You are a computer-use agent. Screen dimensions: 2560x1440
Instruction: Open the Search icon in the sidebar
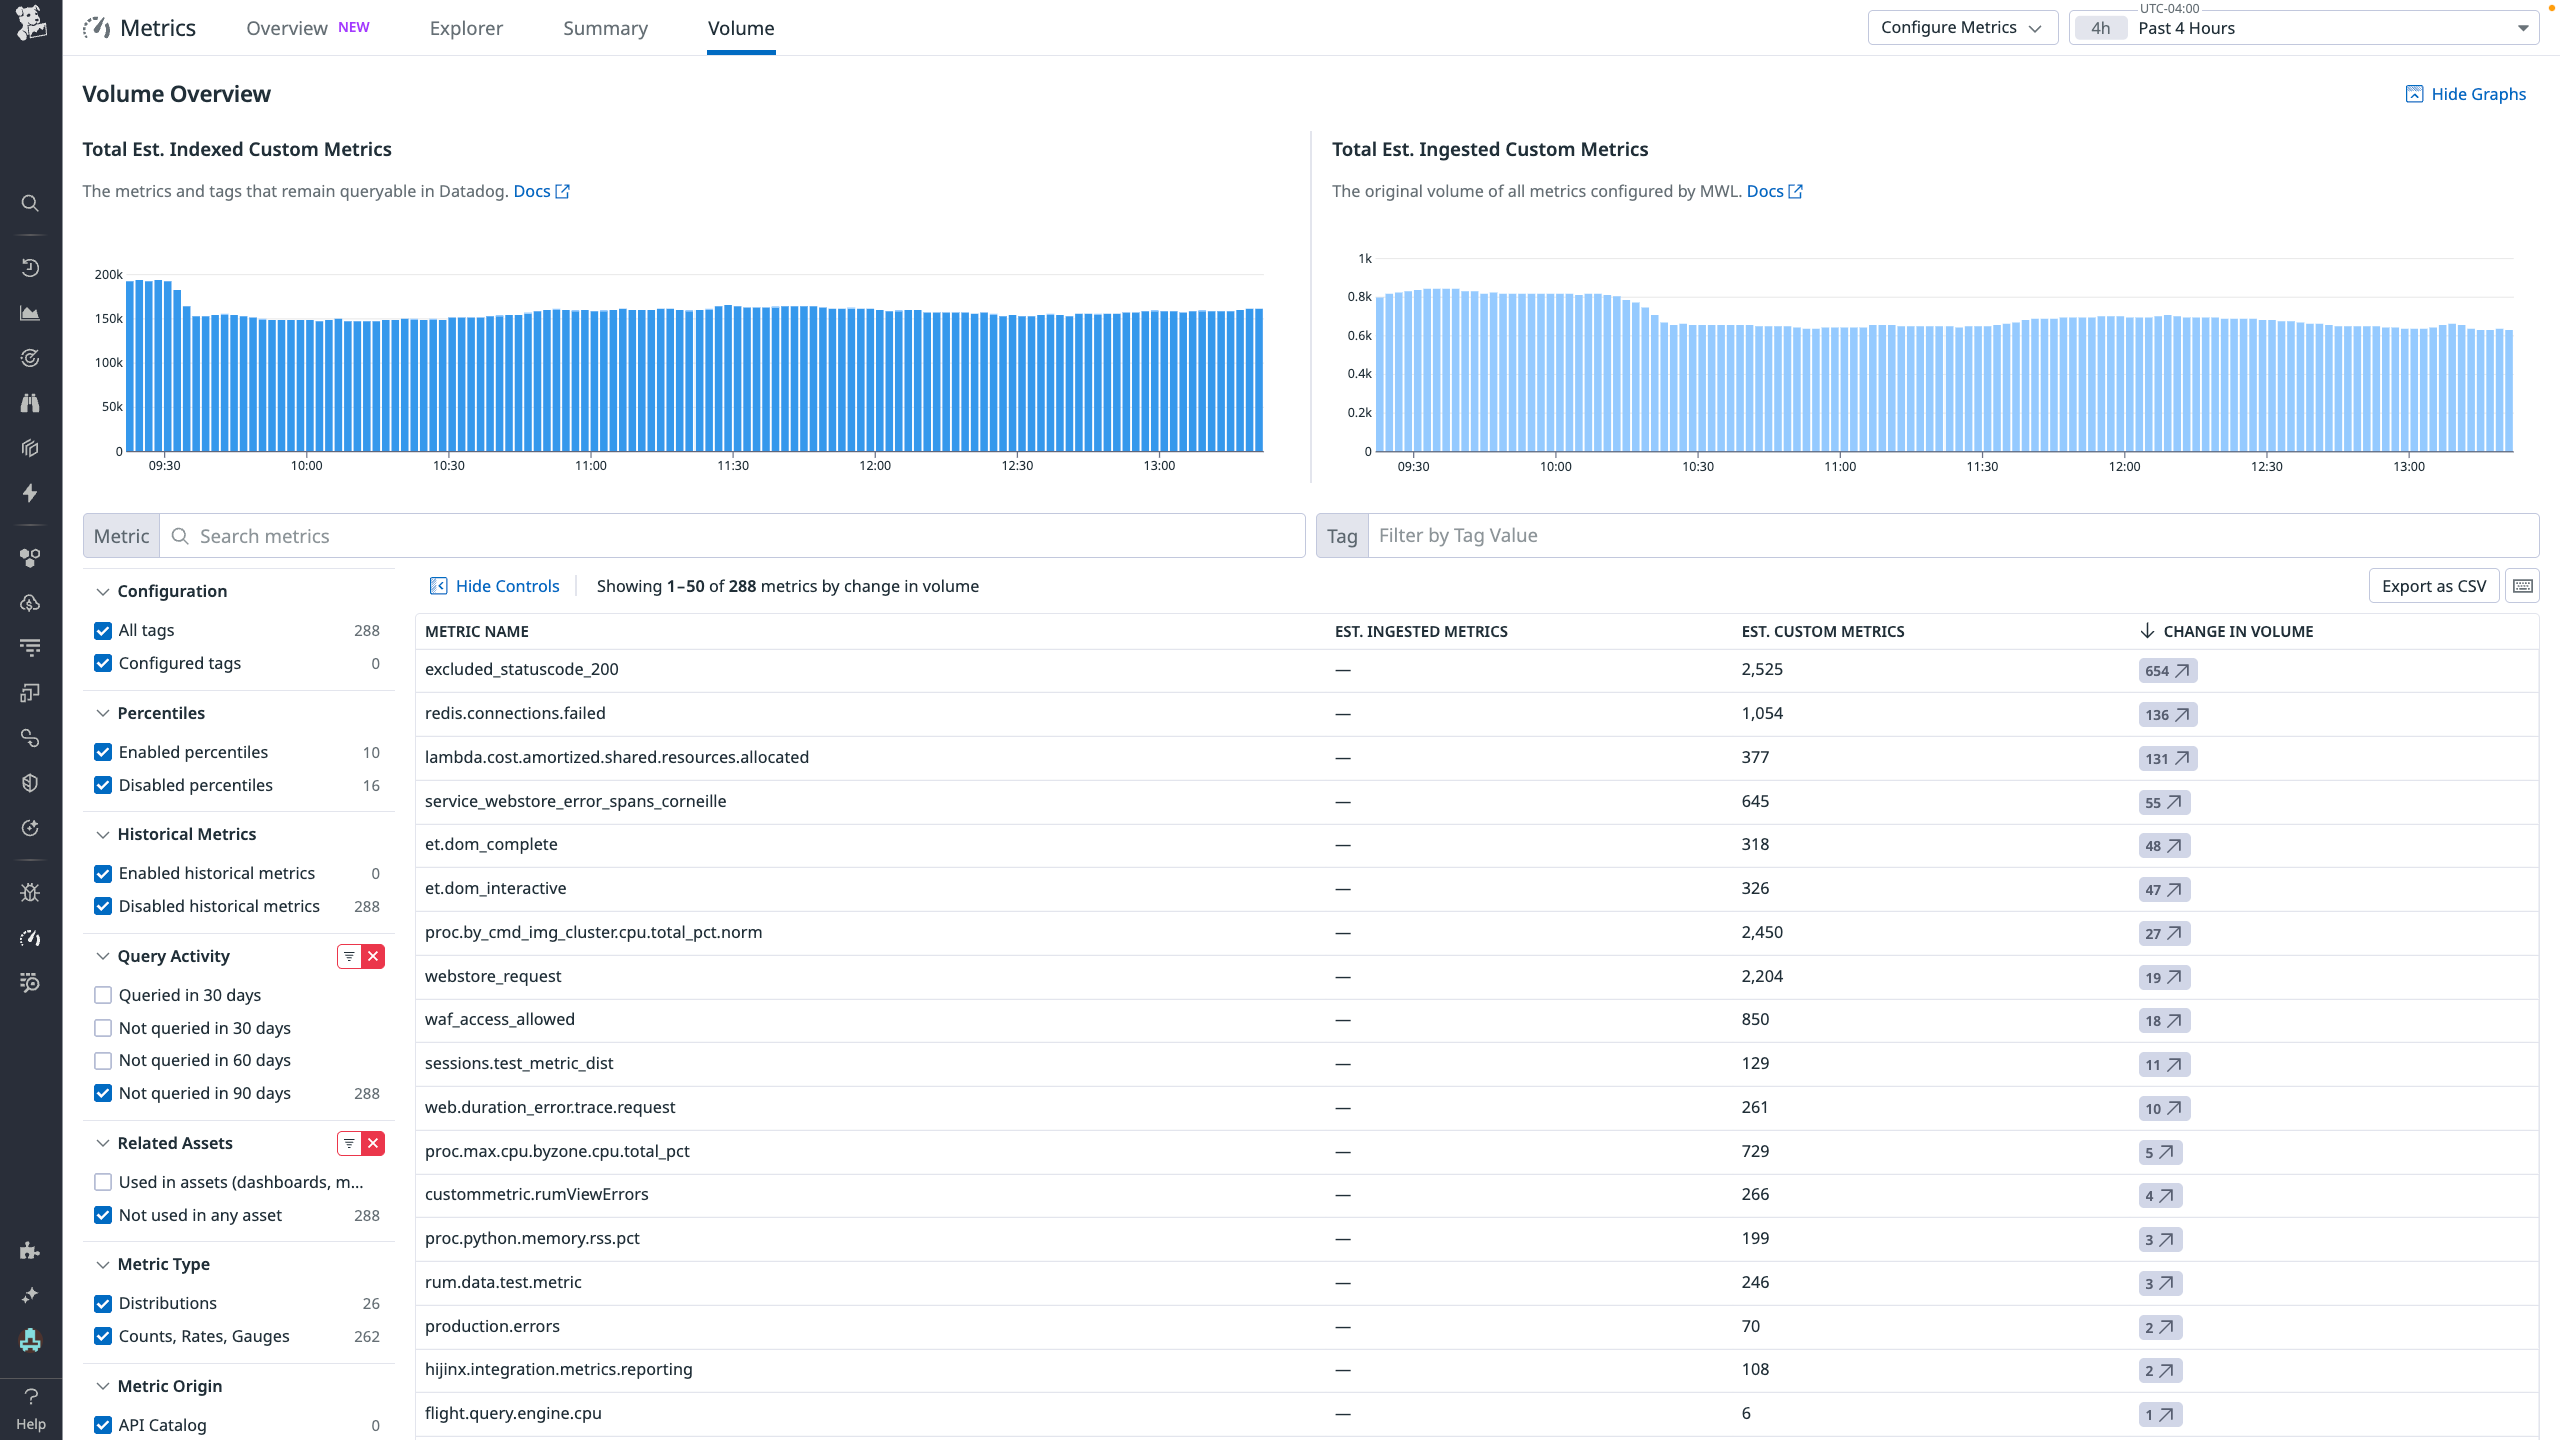(30, 203)
